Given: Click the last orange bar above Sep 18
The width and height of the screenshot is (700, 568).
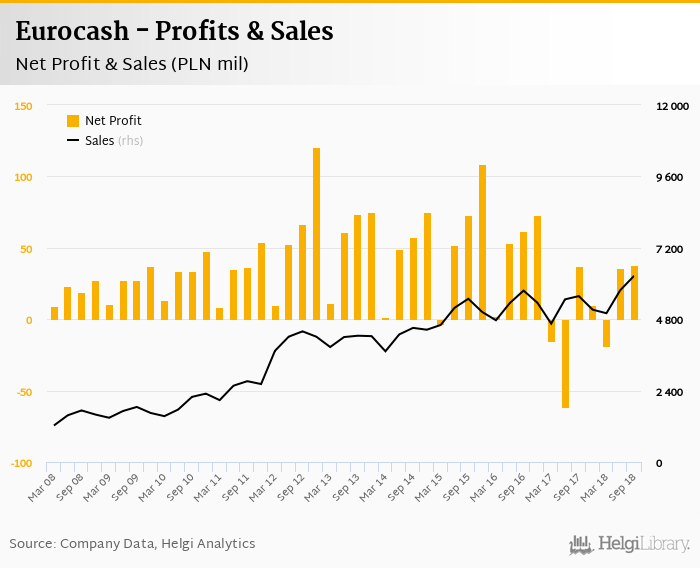Looking at the screenshot, I should click(634, 293).
